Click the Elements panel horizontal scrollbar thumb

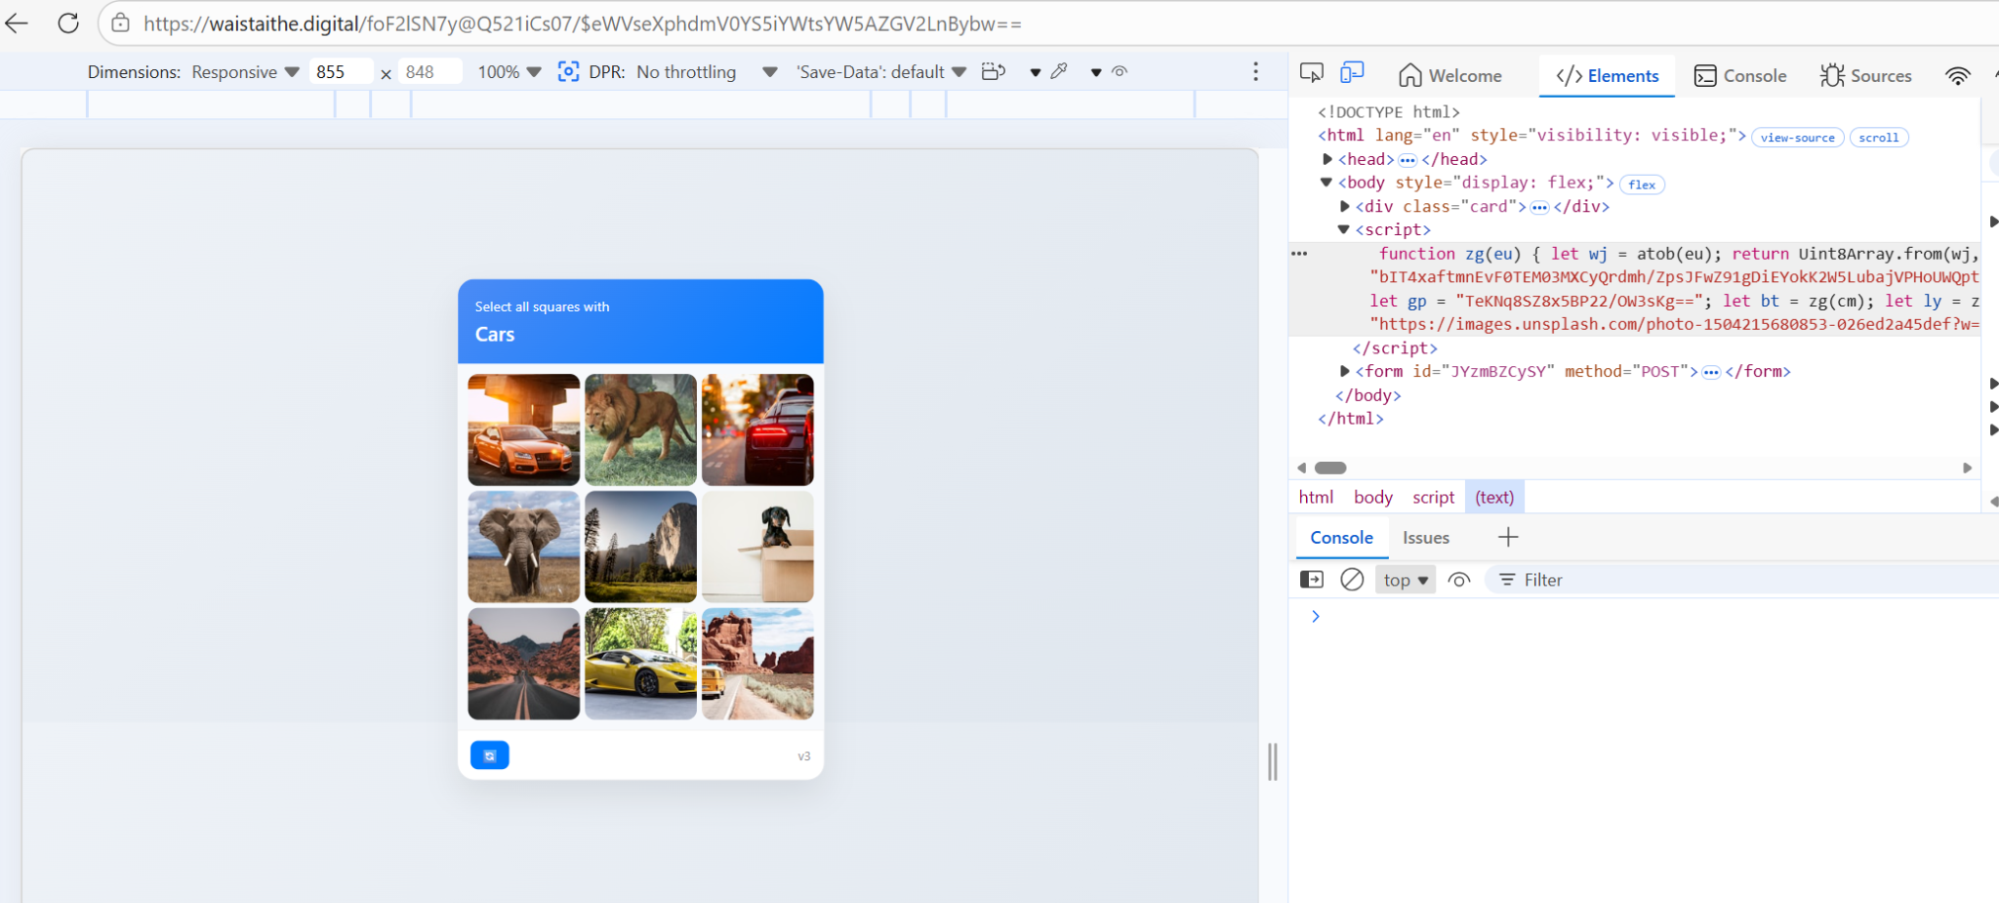pyautogui.click(x=1331, y=468)
